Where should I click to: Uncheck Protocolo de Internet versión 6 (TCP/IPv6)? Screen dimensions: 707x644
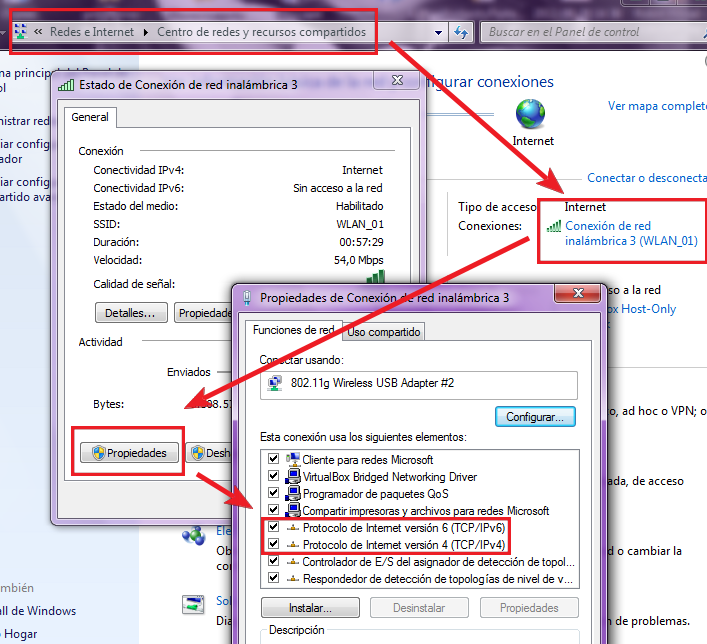(x=273, y=528)
